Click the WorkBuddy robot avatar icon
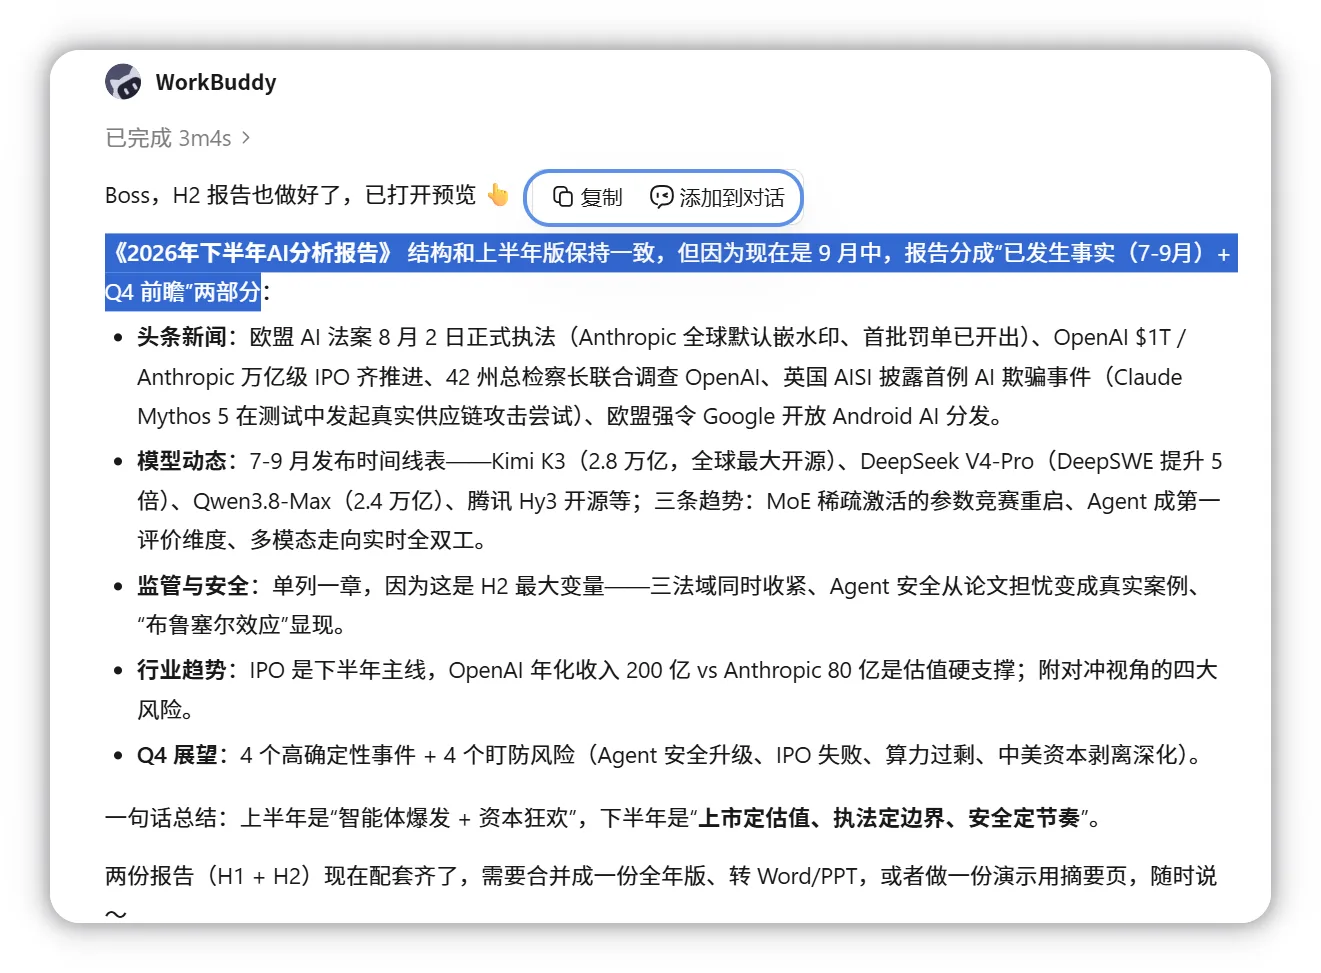The width and height of the screenshot is (1321, 973). (x=124, y=82)
